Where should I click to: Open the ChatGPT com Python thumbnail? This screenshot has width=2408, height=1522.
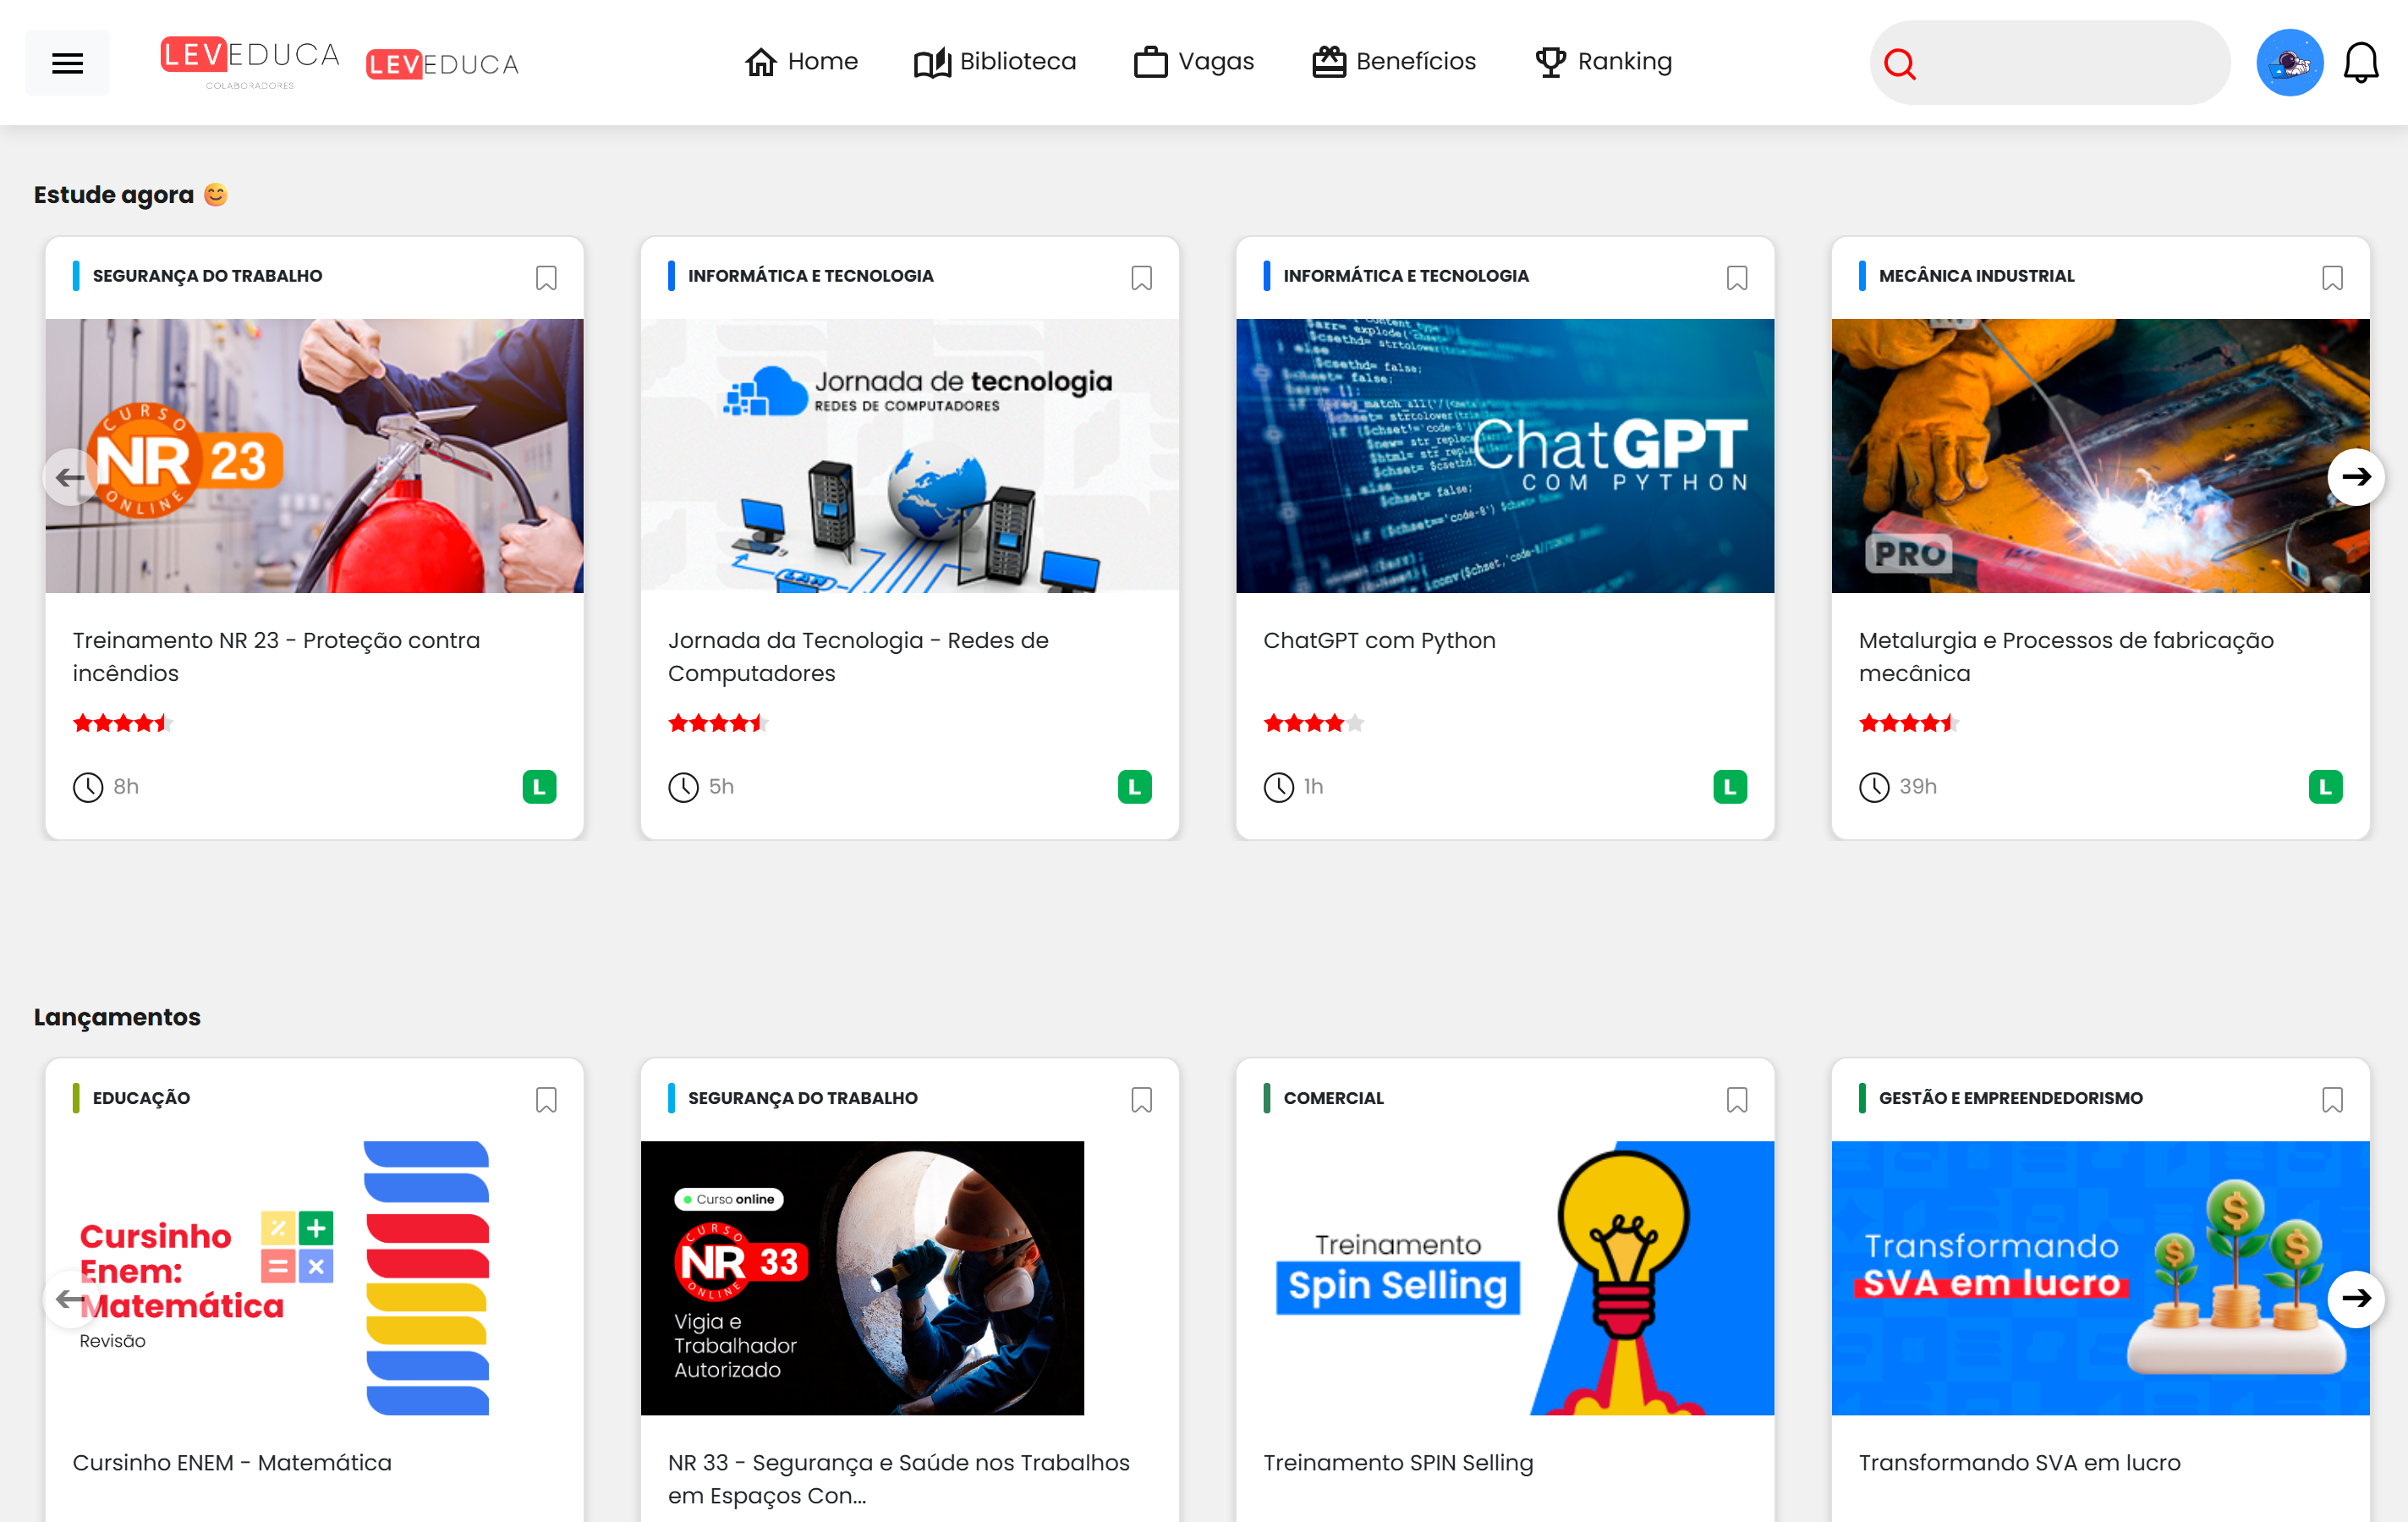(x=1505, y=456)
